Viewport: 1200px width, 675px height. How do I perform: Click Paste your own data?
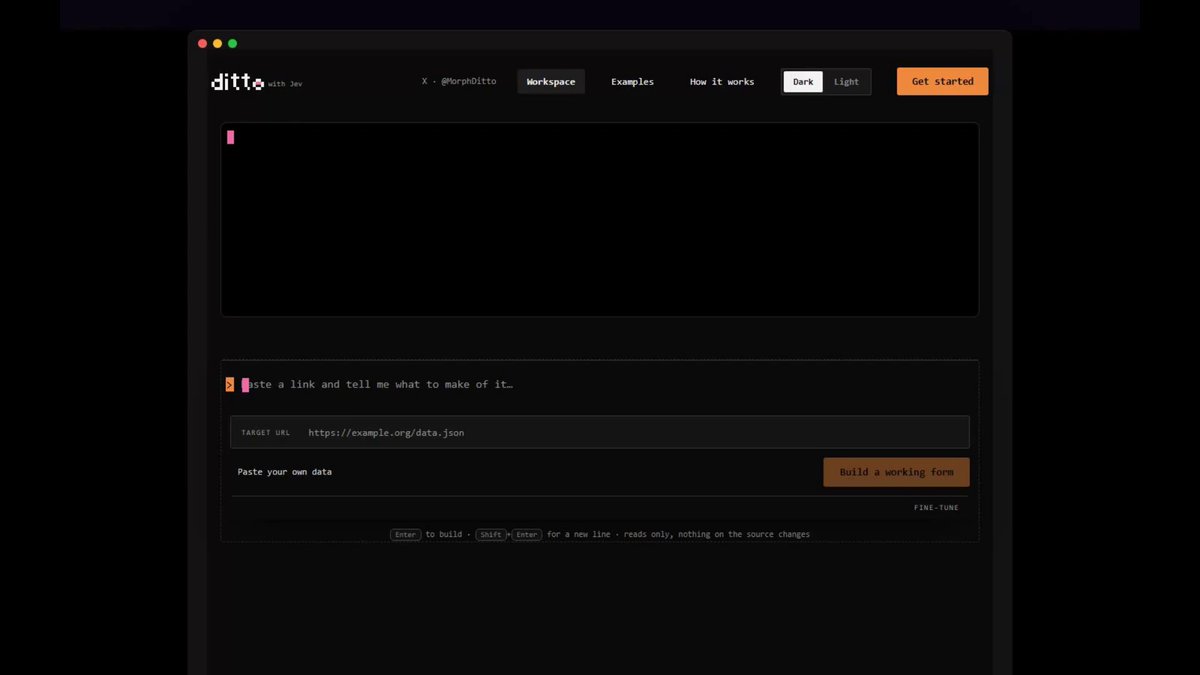point(285,472)
